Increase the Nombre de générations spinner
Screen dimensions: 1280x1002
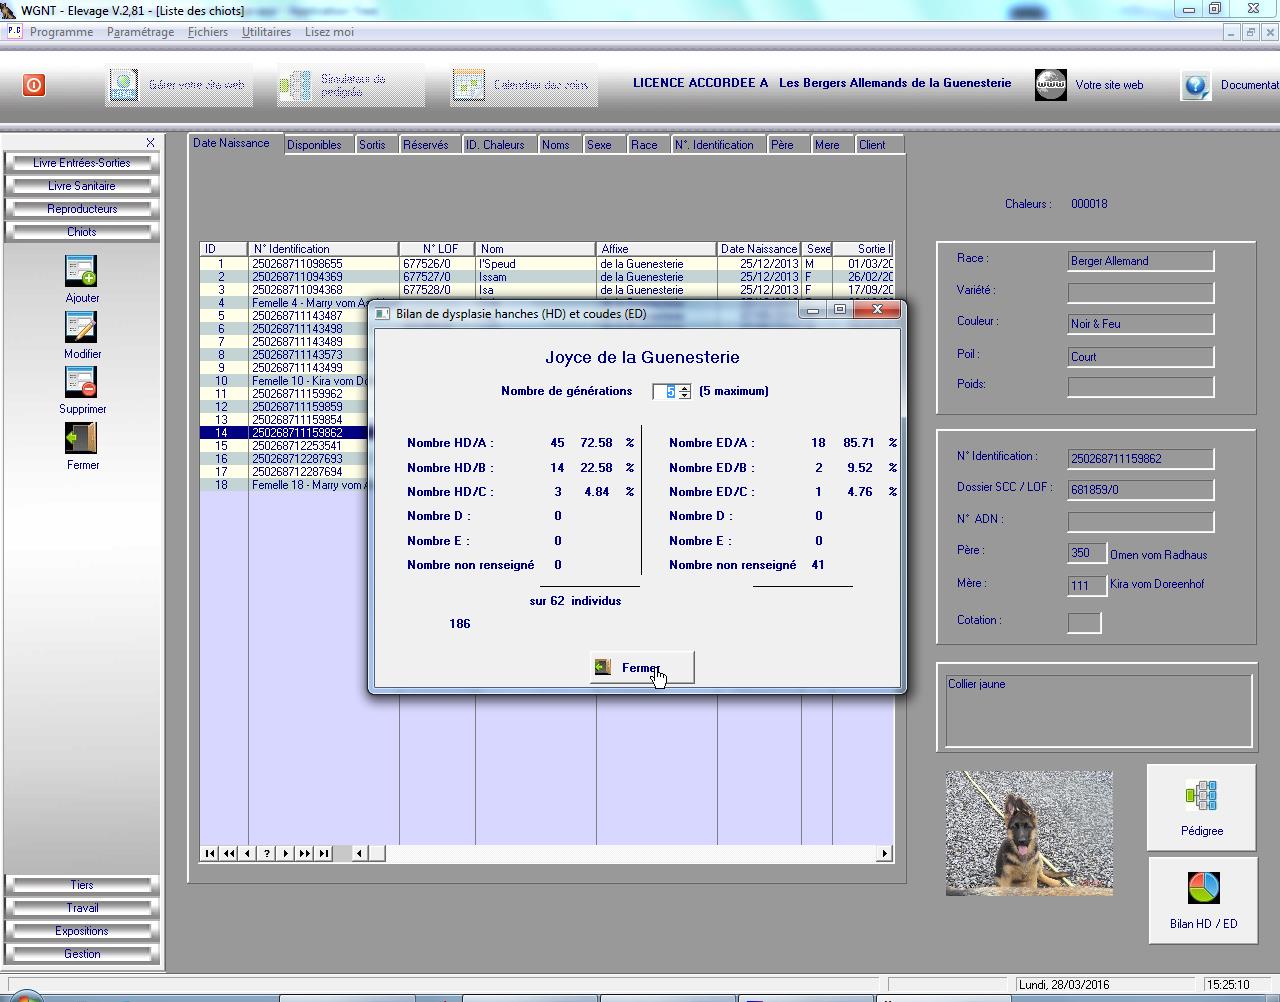click(x=685, y=388)
